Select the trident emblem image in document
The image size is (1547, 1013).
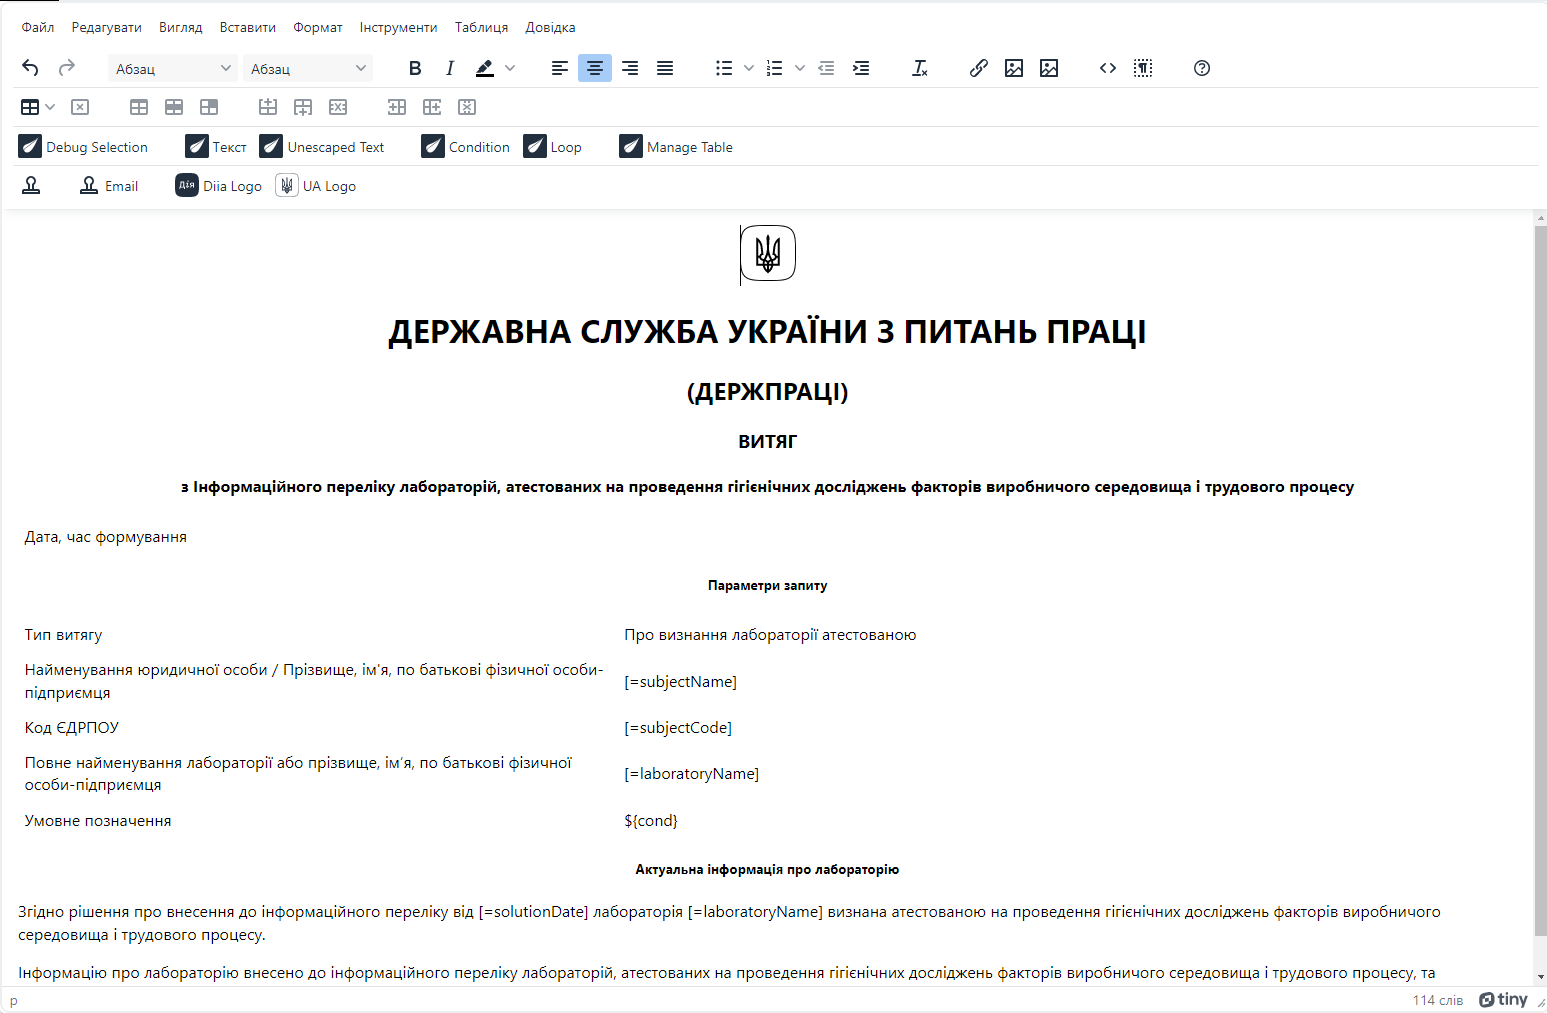click(768, 253)
